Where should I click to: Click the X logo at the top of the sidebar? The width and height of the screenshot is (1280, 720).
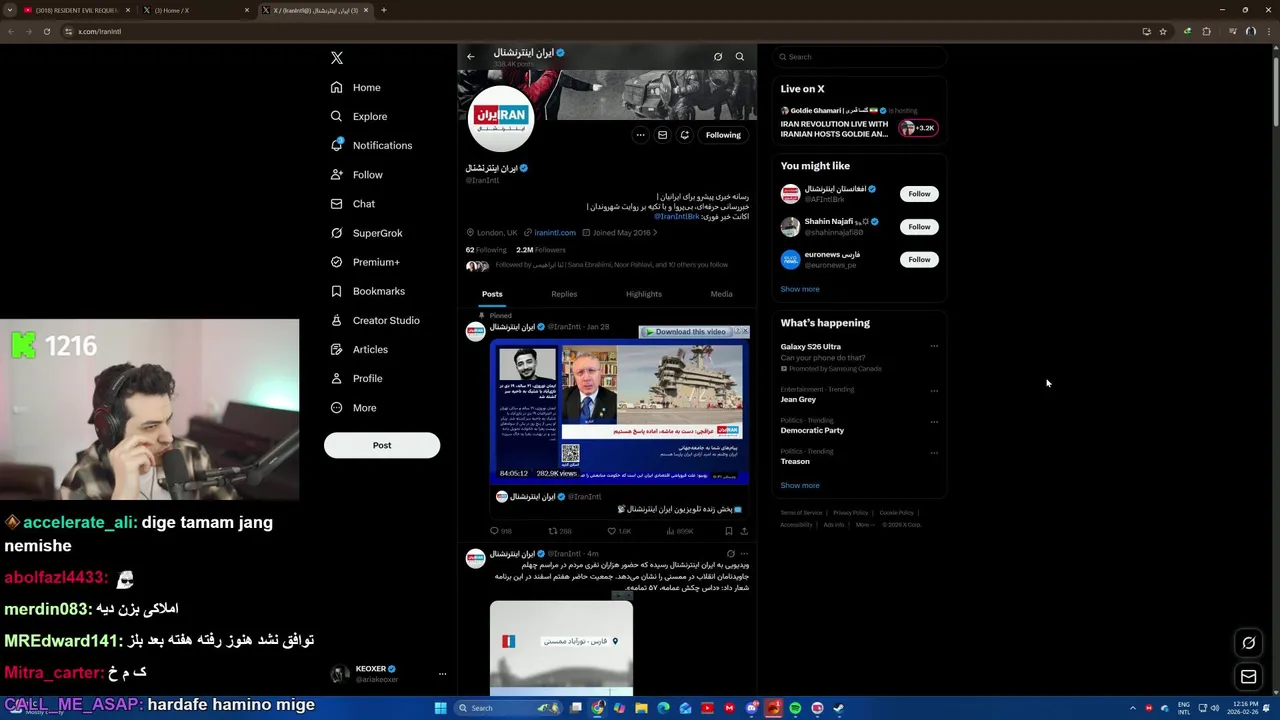[x=337, y=58]
